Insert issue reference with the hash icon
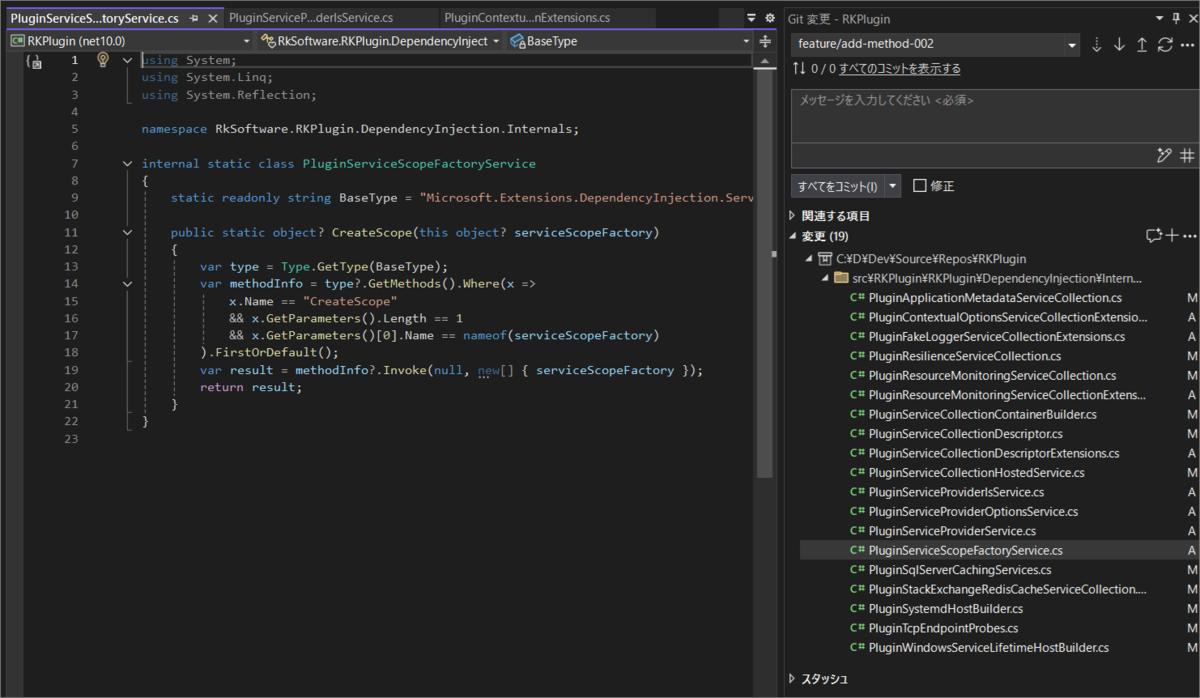This screenshot has width=1200, height=698. 1186,155
